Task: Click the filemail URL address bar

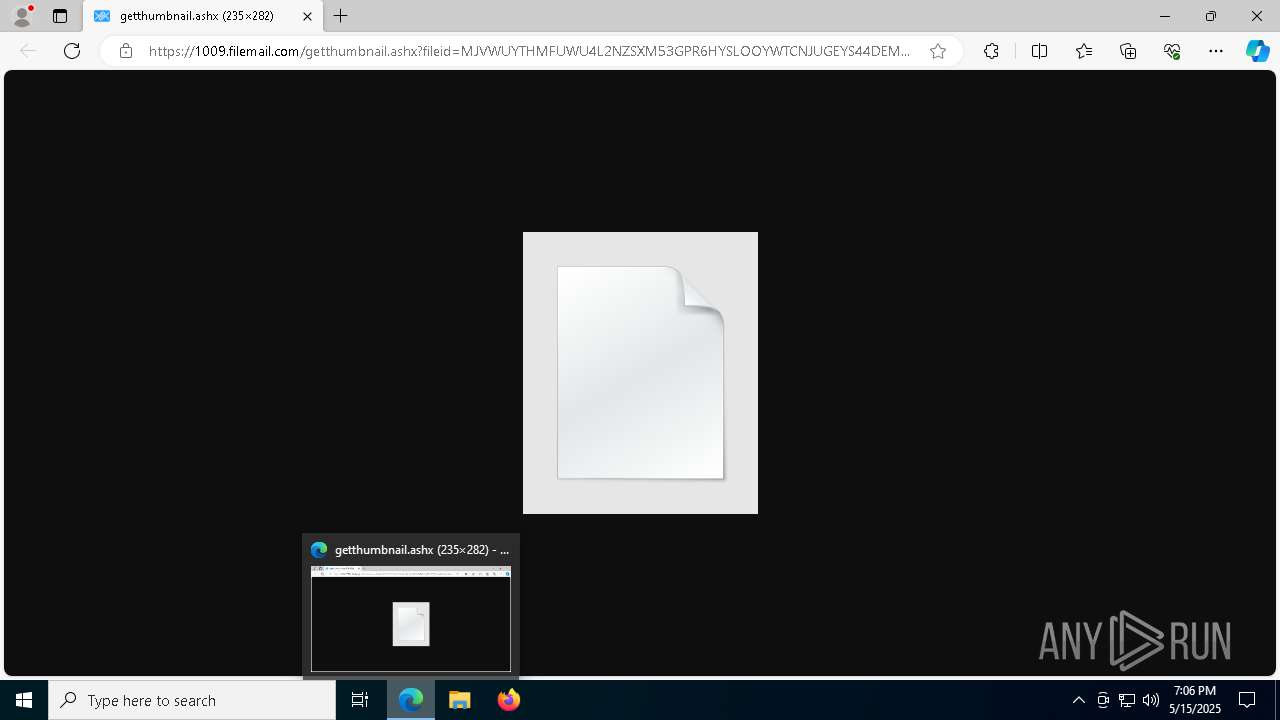Action: (530, 51)
